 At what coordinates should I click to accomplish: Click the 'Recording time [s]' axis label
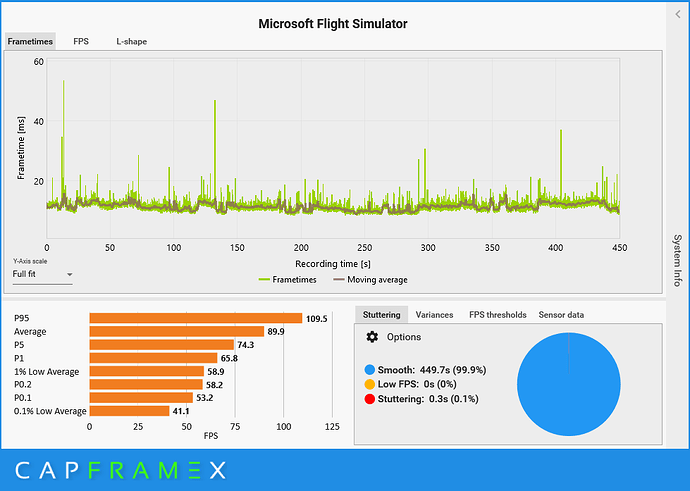tap(333, 264)
